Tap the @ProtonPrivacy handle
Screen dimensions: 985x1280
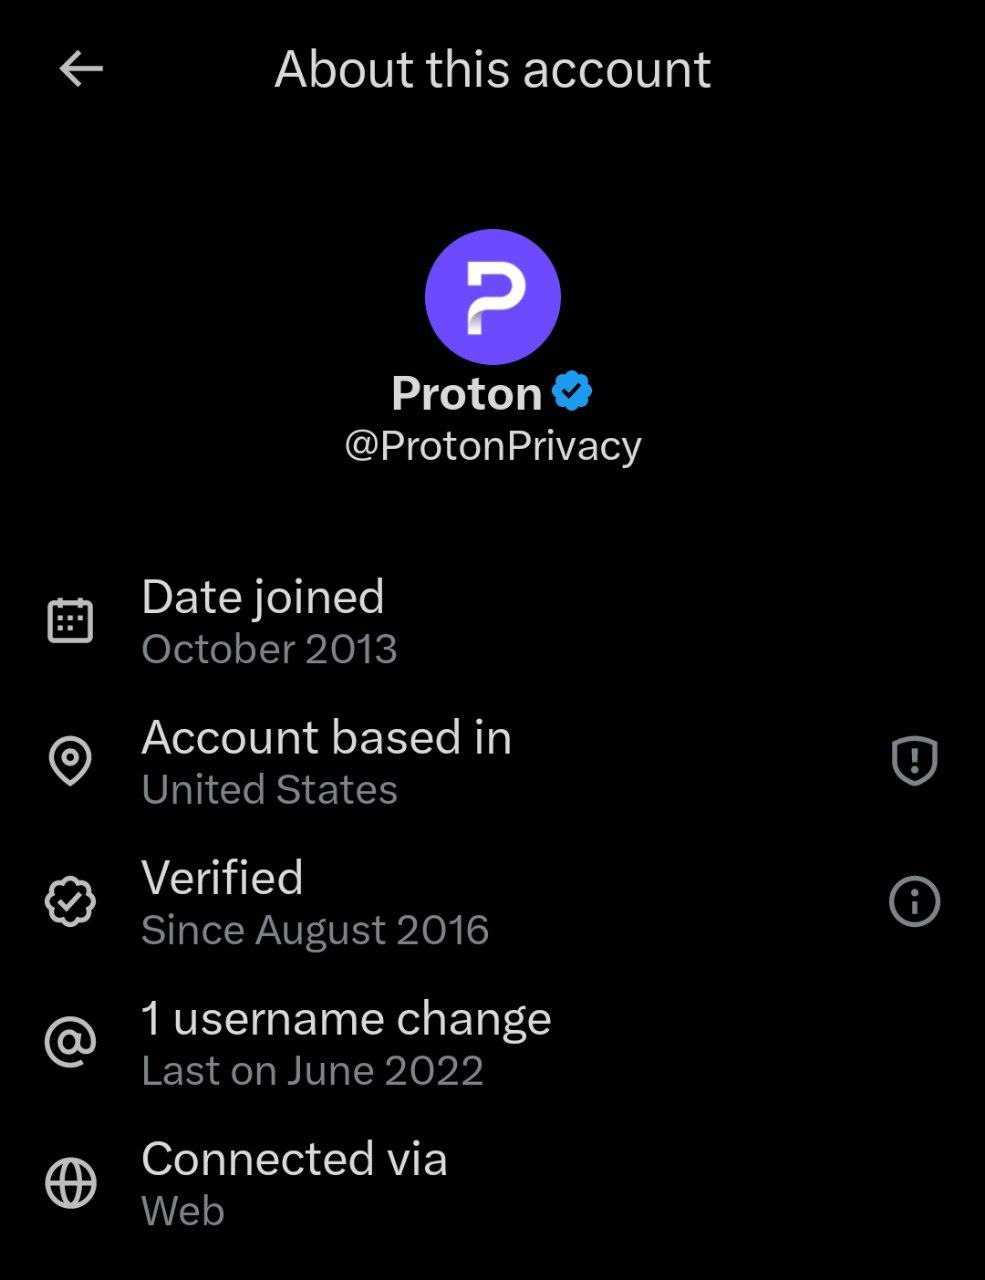(492, 446)
